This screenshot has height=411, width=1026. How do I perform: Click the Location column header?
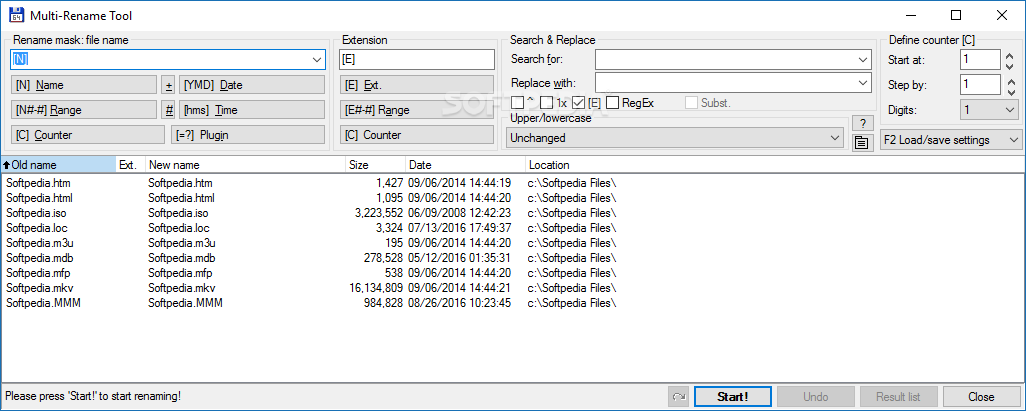(x=775, y=165)
